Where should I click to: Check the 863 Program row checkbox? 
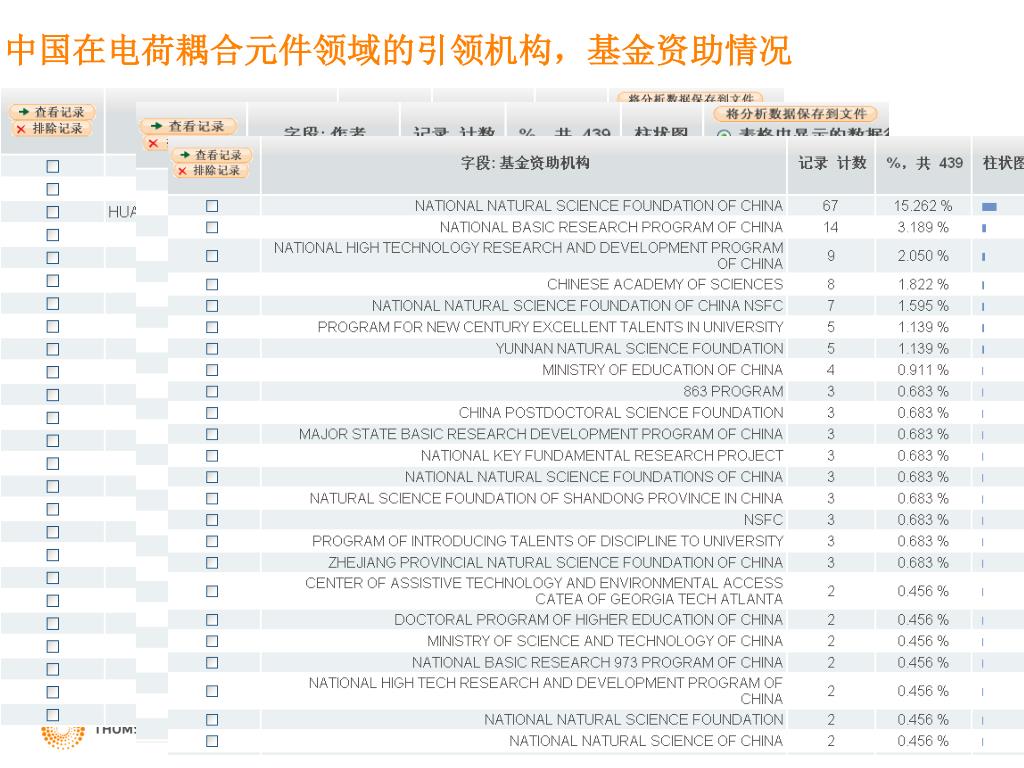(x=212, y=392)
